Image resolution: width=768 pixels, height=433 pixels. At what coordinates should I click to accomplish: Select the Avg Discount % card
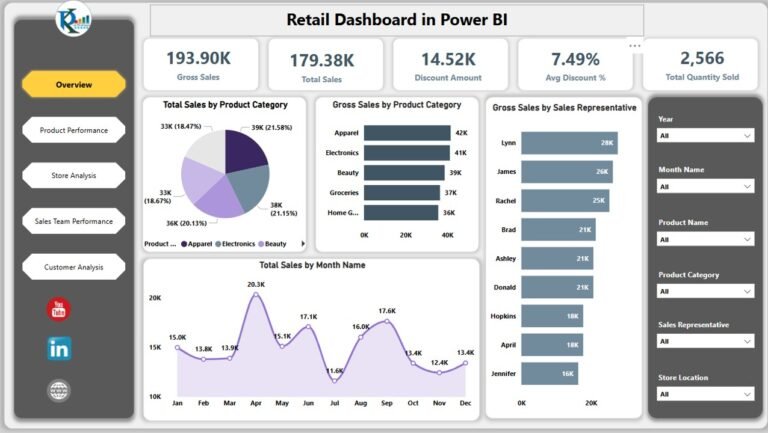(576, 65)
